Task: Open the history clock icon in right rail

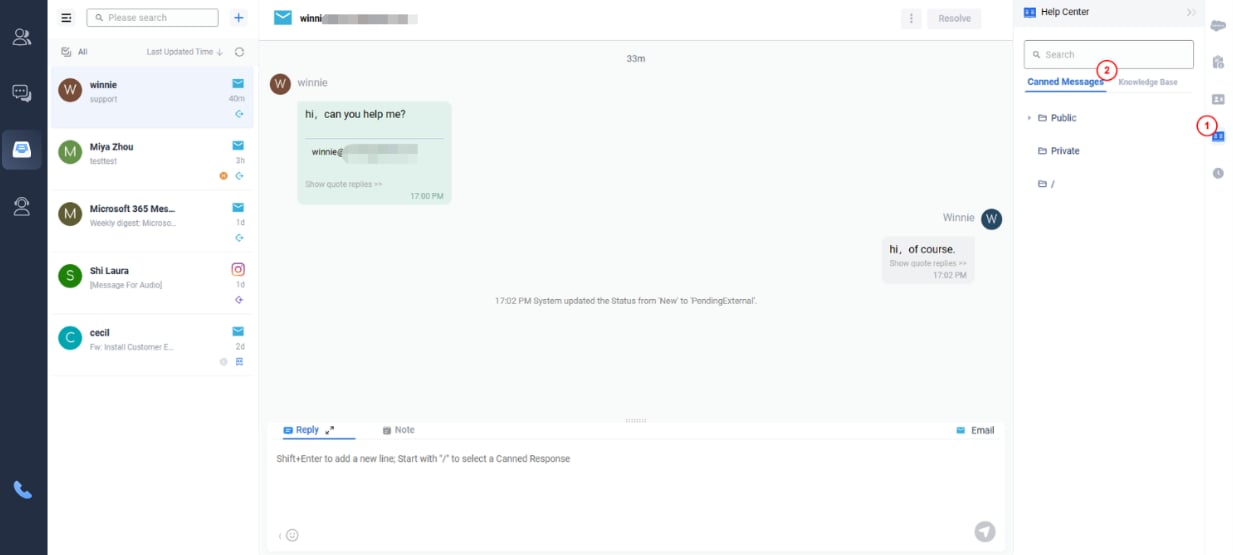Action: [1218, 173]
